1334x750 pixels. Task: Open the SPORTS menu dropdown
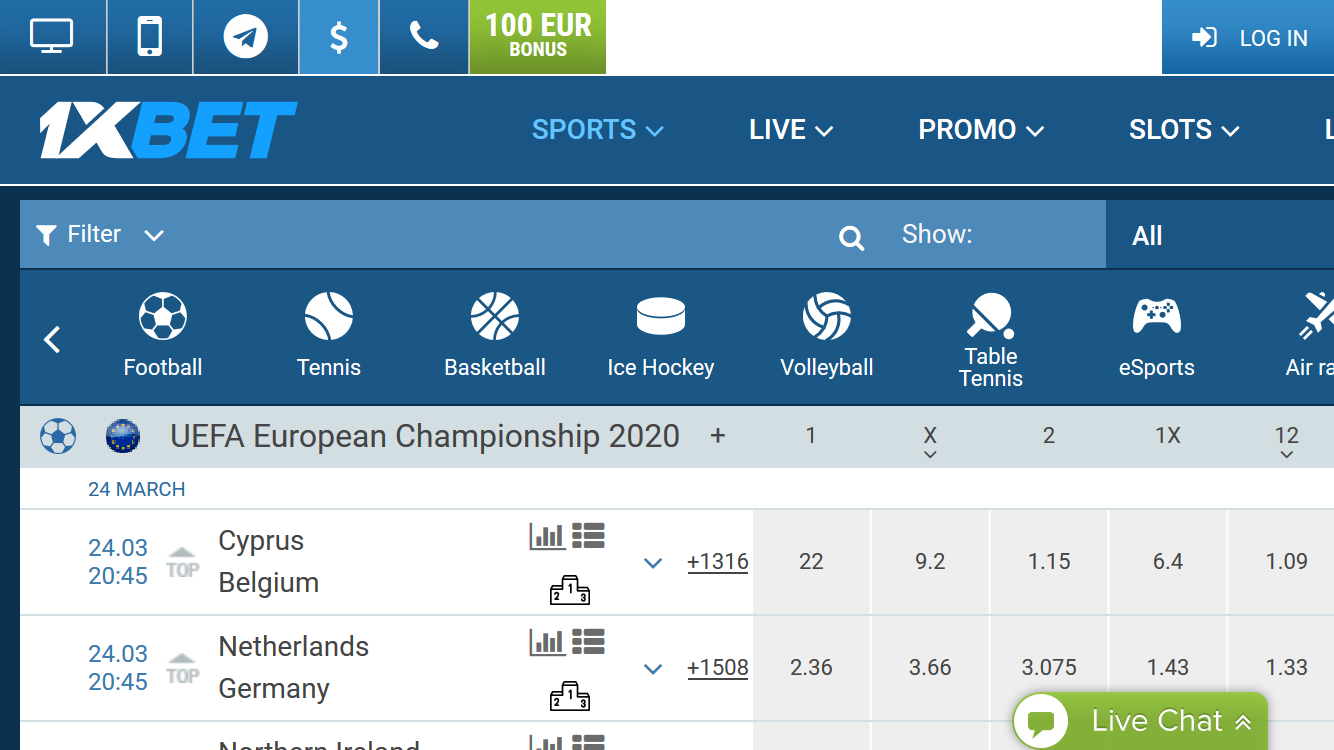(598, 130)
